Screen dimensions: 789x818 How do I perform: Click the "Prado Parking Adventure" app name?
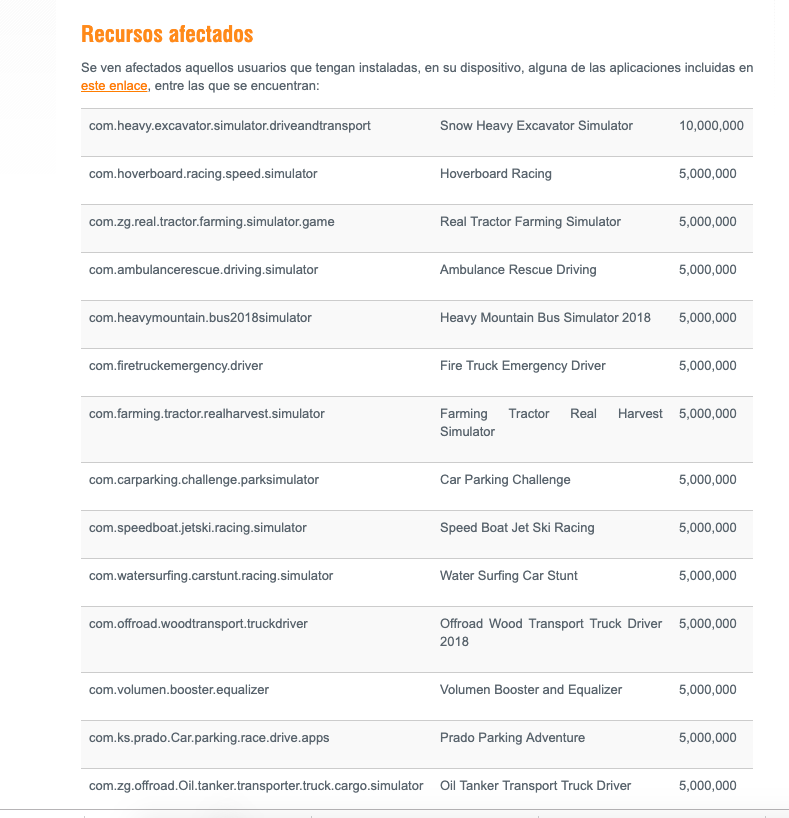pyautogui.click(x=512, y=738)
